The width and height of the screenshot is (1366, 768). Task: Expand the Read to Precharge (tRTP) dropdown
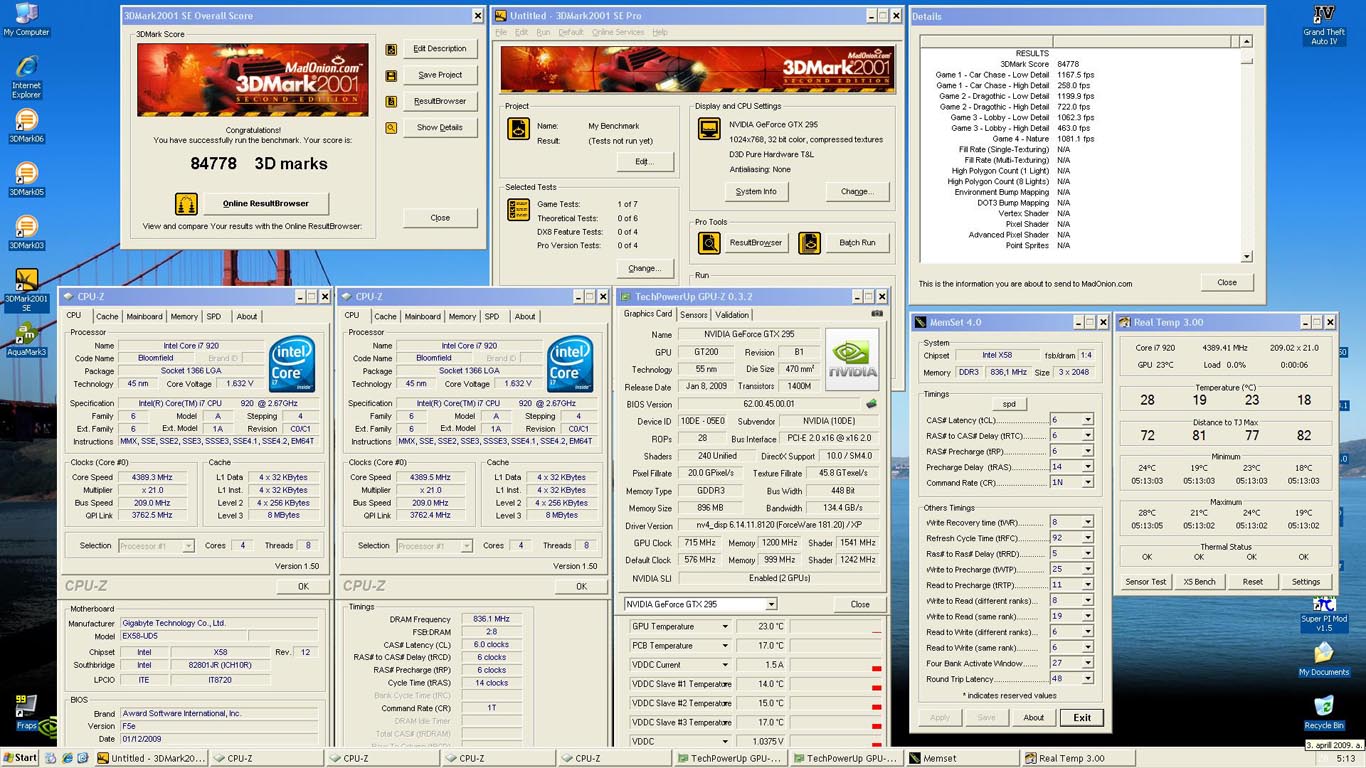tap(1087, 585)
